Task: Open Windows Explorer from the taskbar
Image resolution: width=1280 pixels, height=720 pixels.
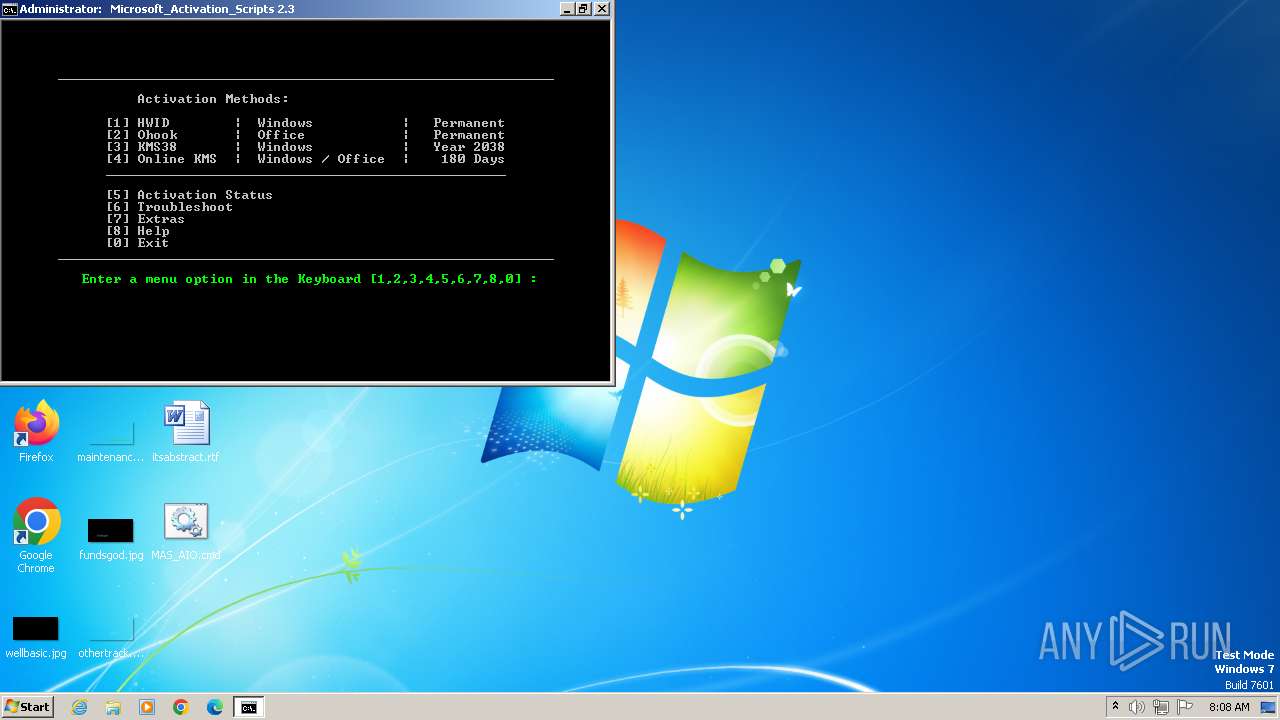Action: click(x=113, y=707)
